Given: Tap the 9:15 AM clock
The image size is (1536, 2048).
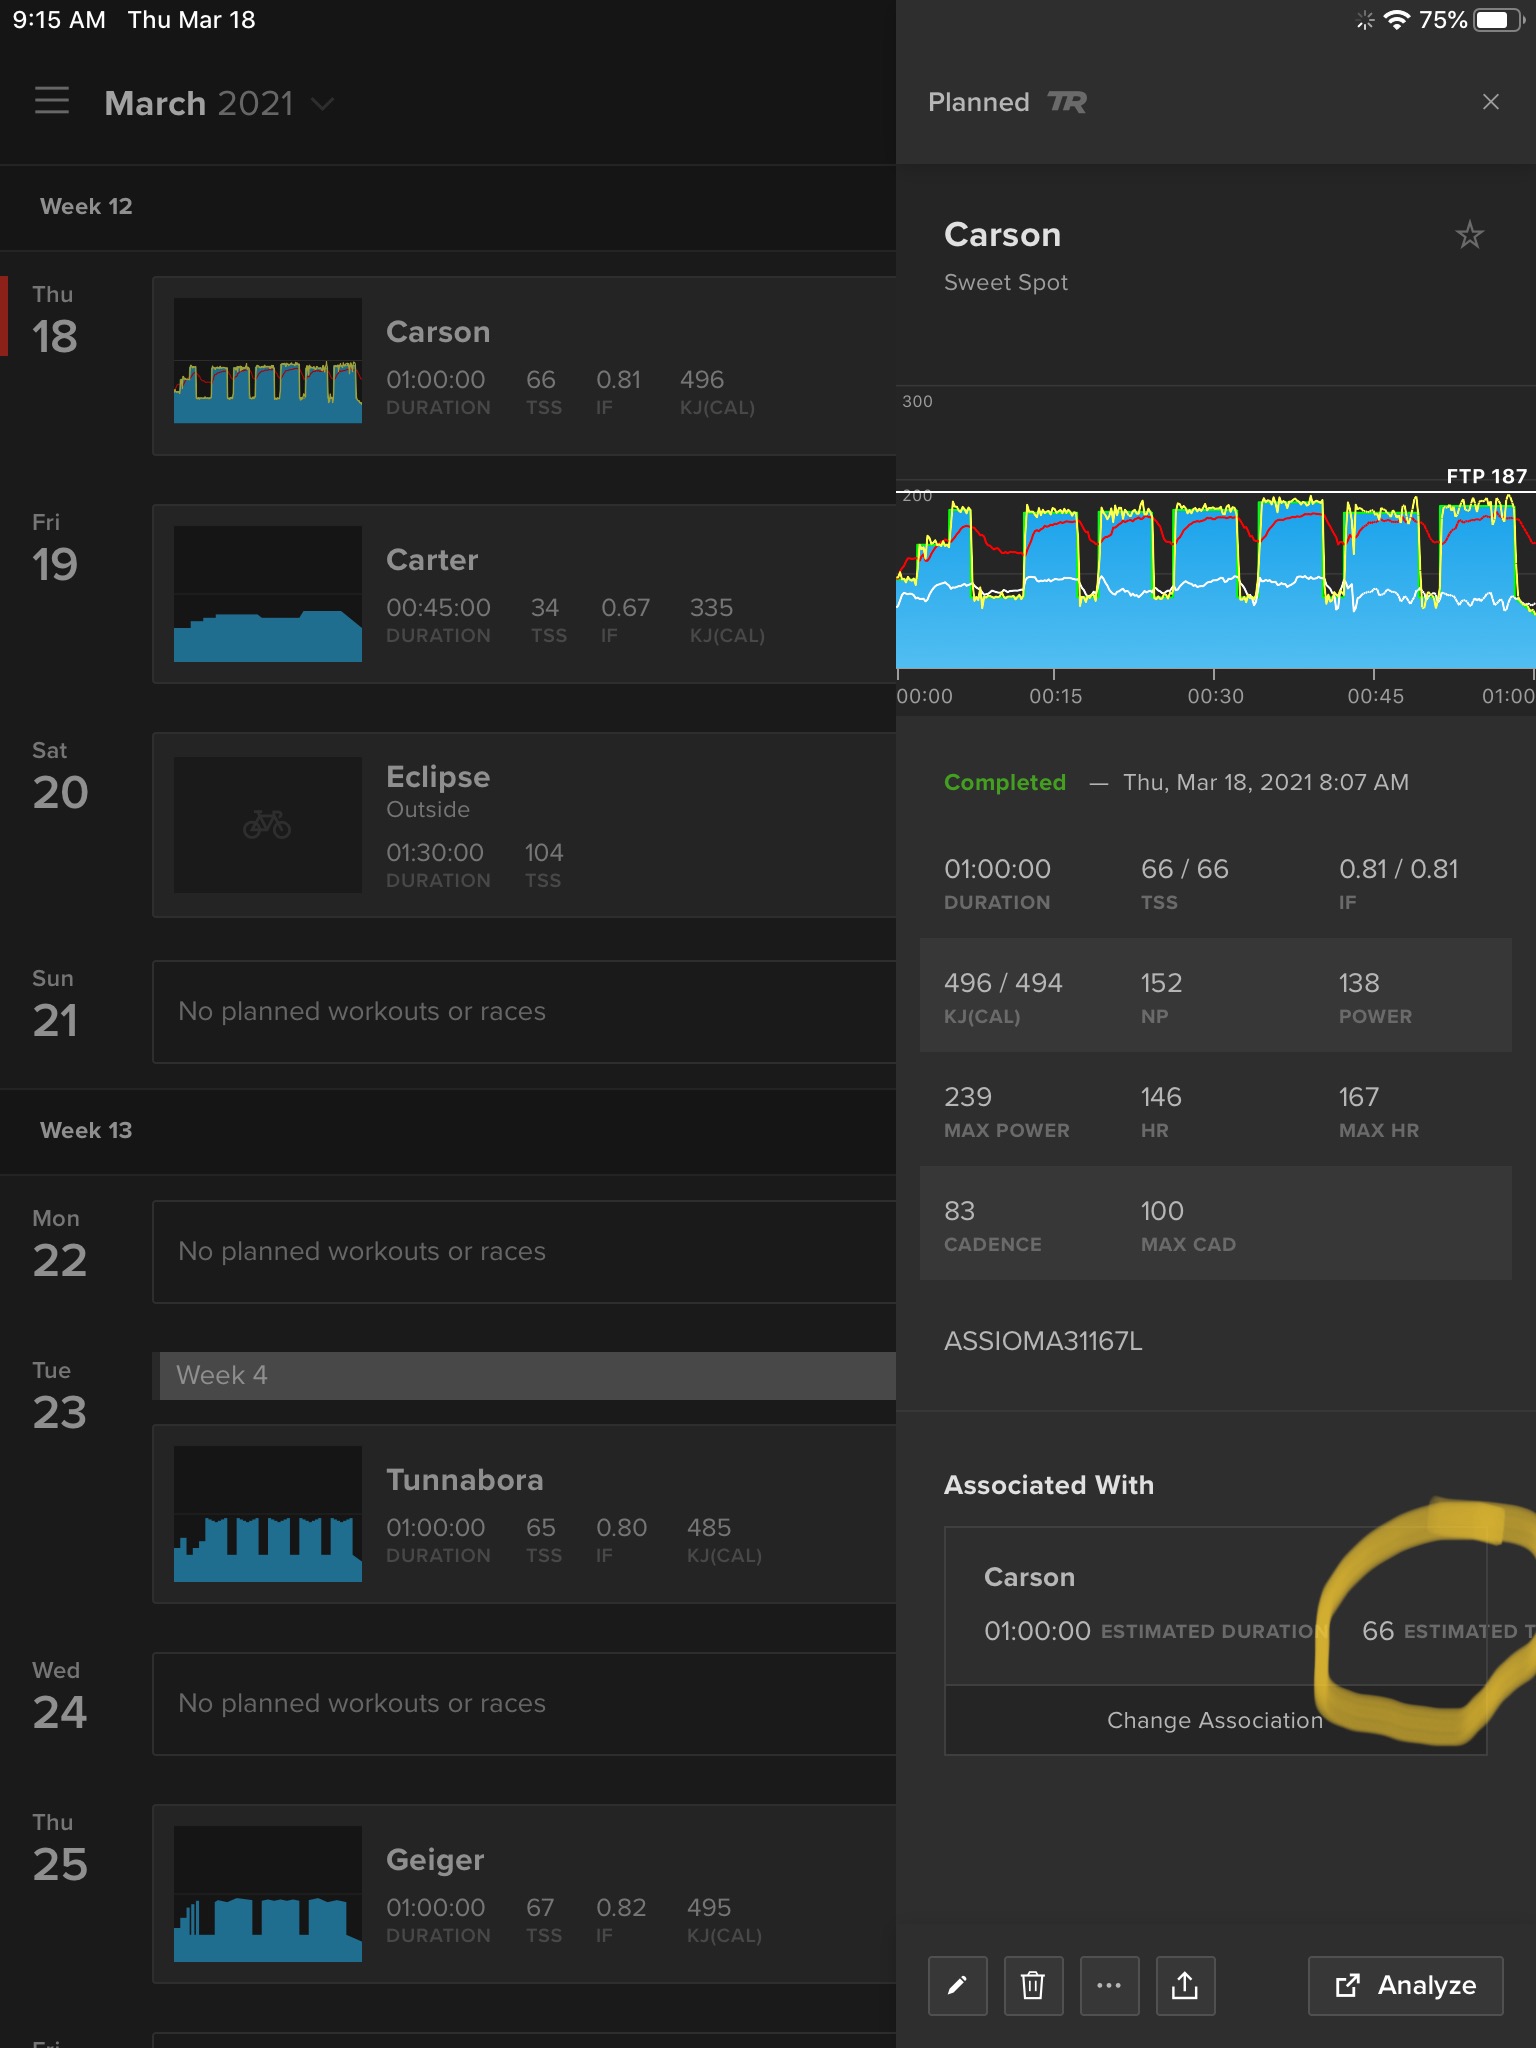Looking at the screenshot, I should (x=59, y=20).
